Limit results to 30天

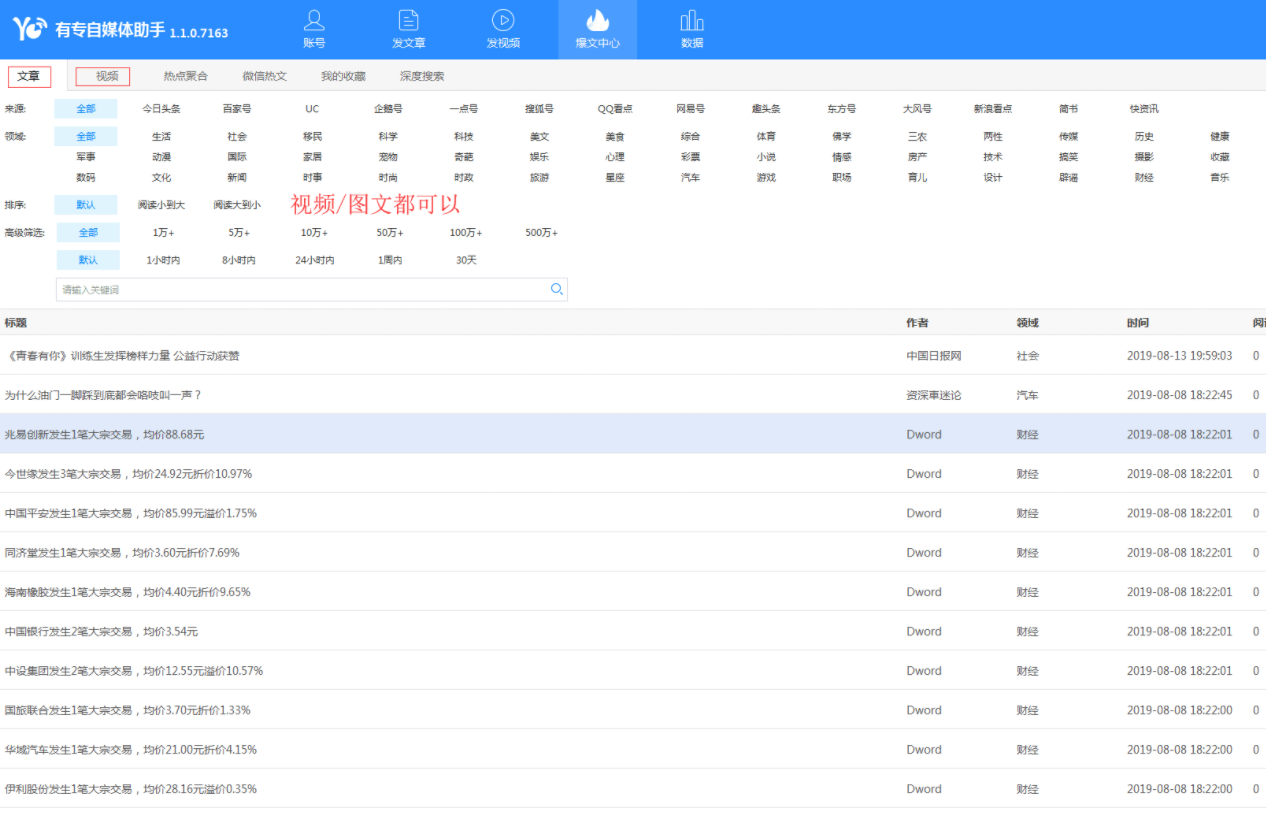[x=466, y=260]
